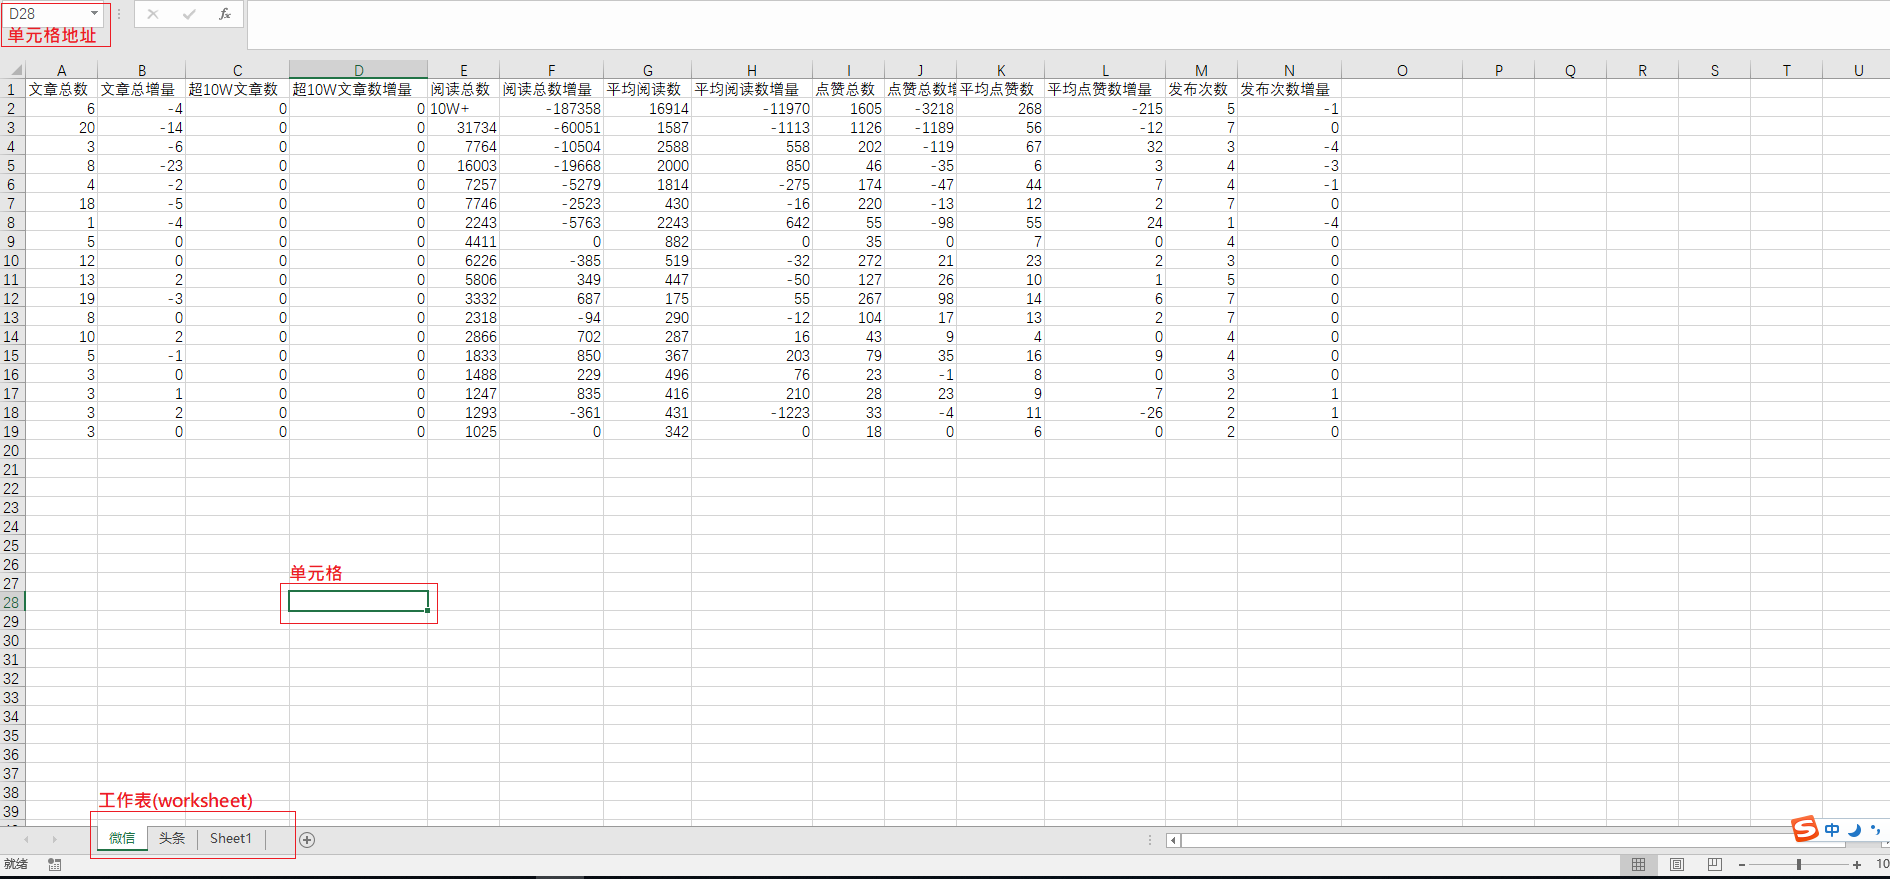Select the cell containing -11970
This screenshot has width=1890, height=879.
(x=752, y=109)
